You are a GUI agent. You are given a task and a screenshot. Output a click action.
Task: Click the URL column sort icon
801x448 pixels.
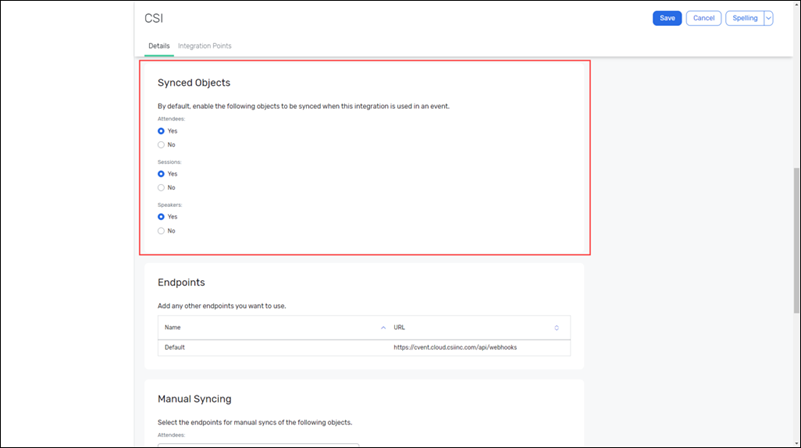pyautogui.click(x=557, y=327)
